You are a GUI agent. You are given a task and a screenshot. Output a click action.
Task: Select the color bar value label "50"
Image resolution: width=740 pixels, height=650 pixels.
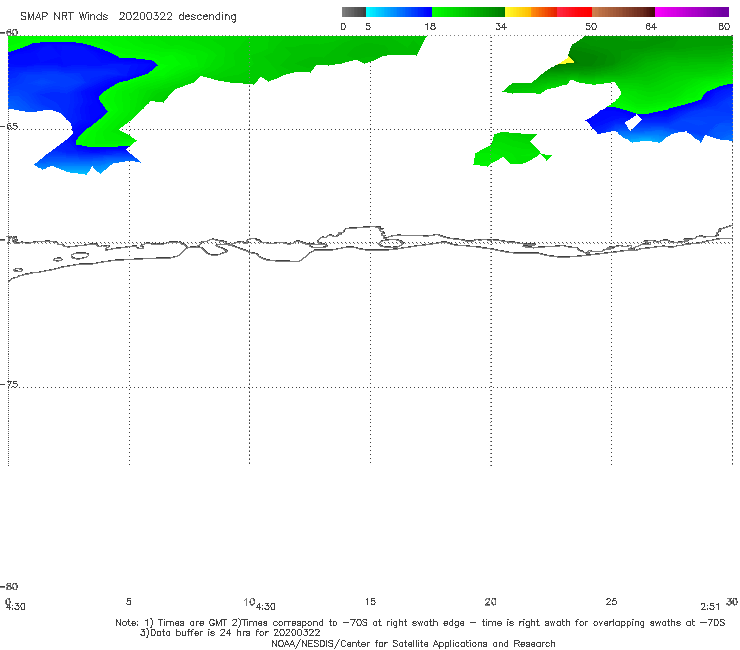(591, 27)
